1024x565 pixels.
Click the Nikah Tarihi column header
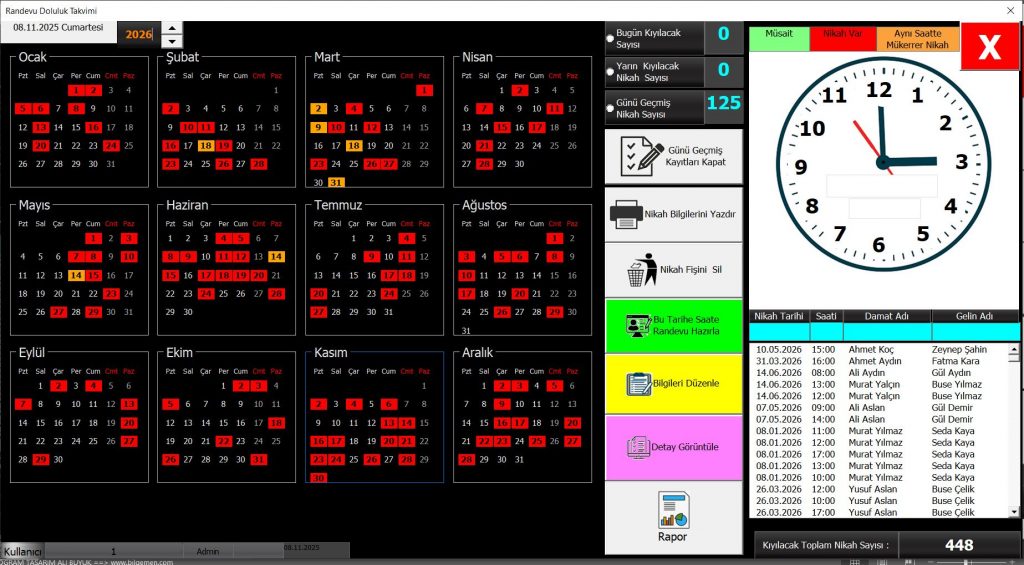pos(778,316)
